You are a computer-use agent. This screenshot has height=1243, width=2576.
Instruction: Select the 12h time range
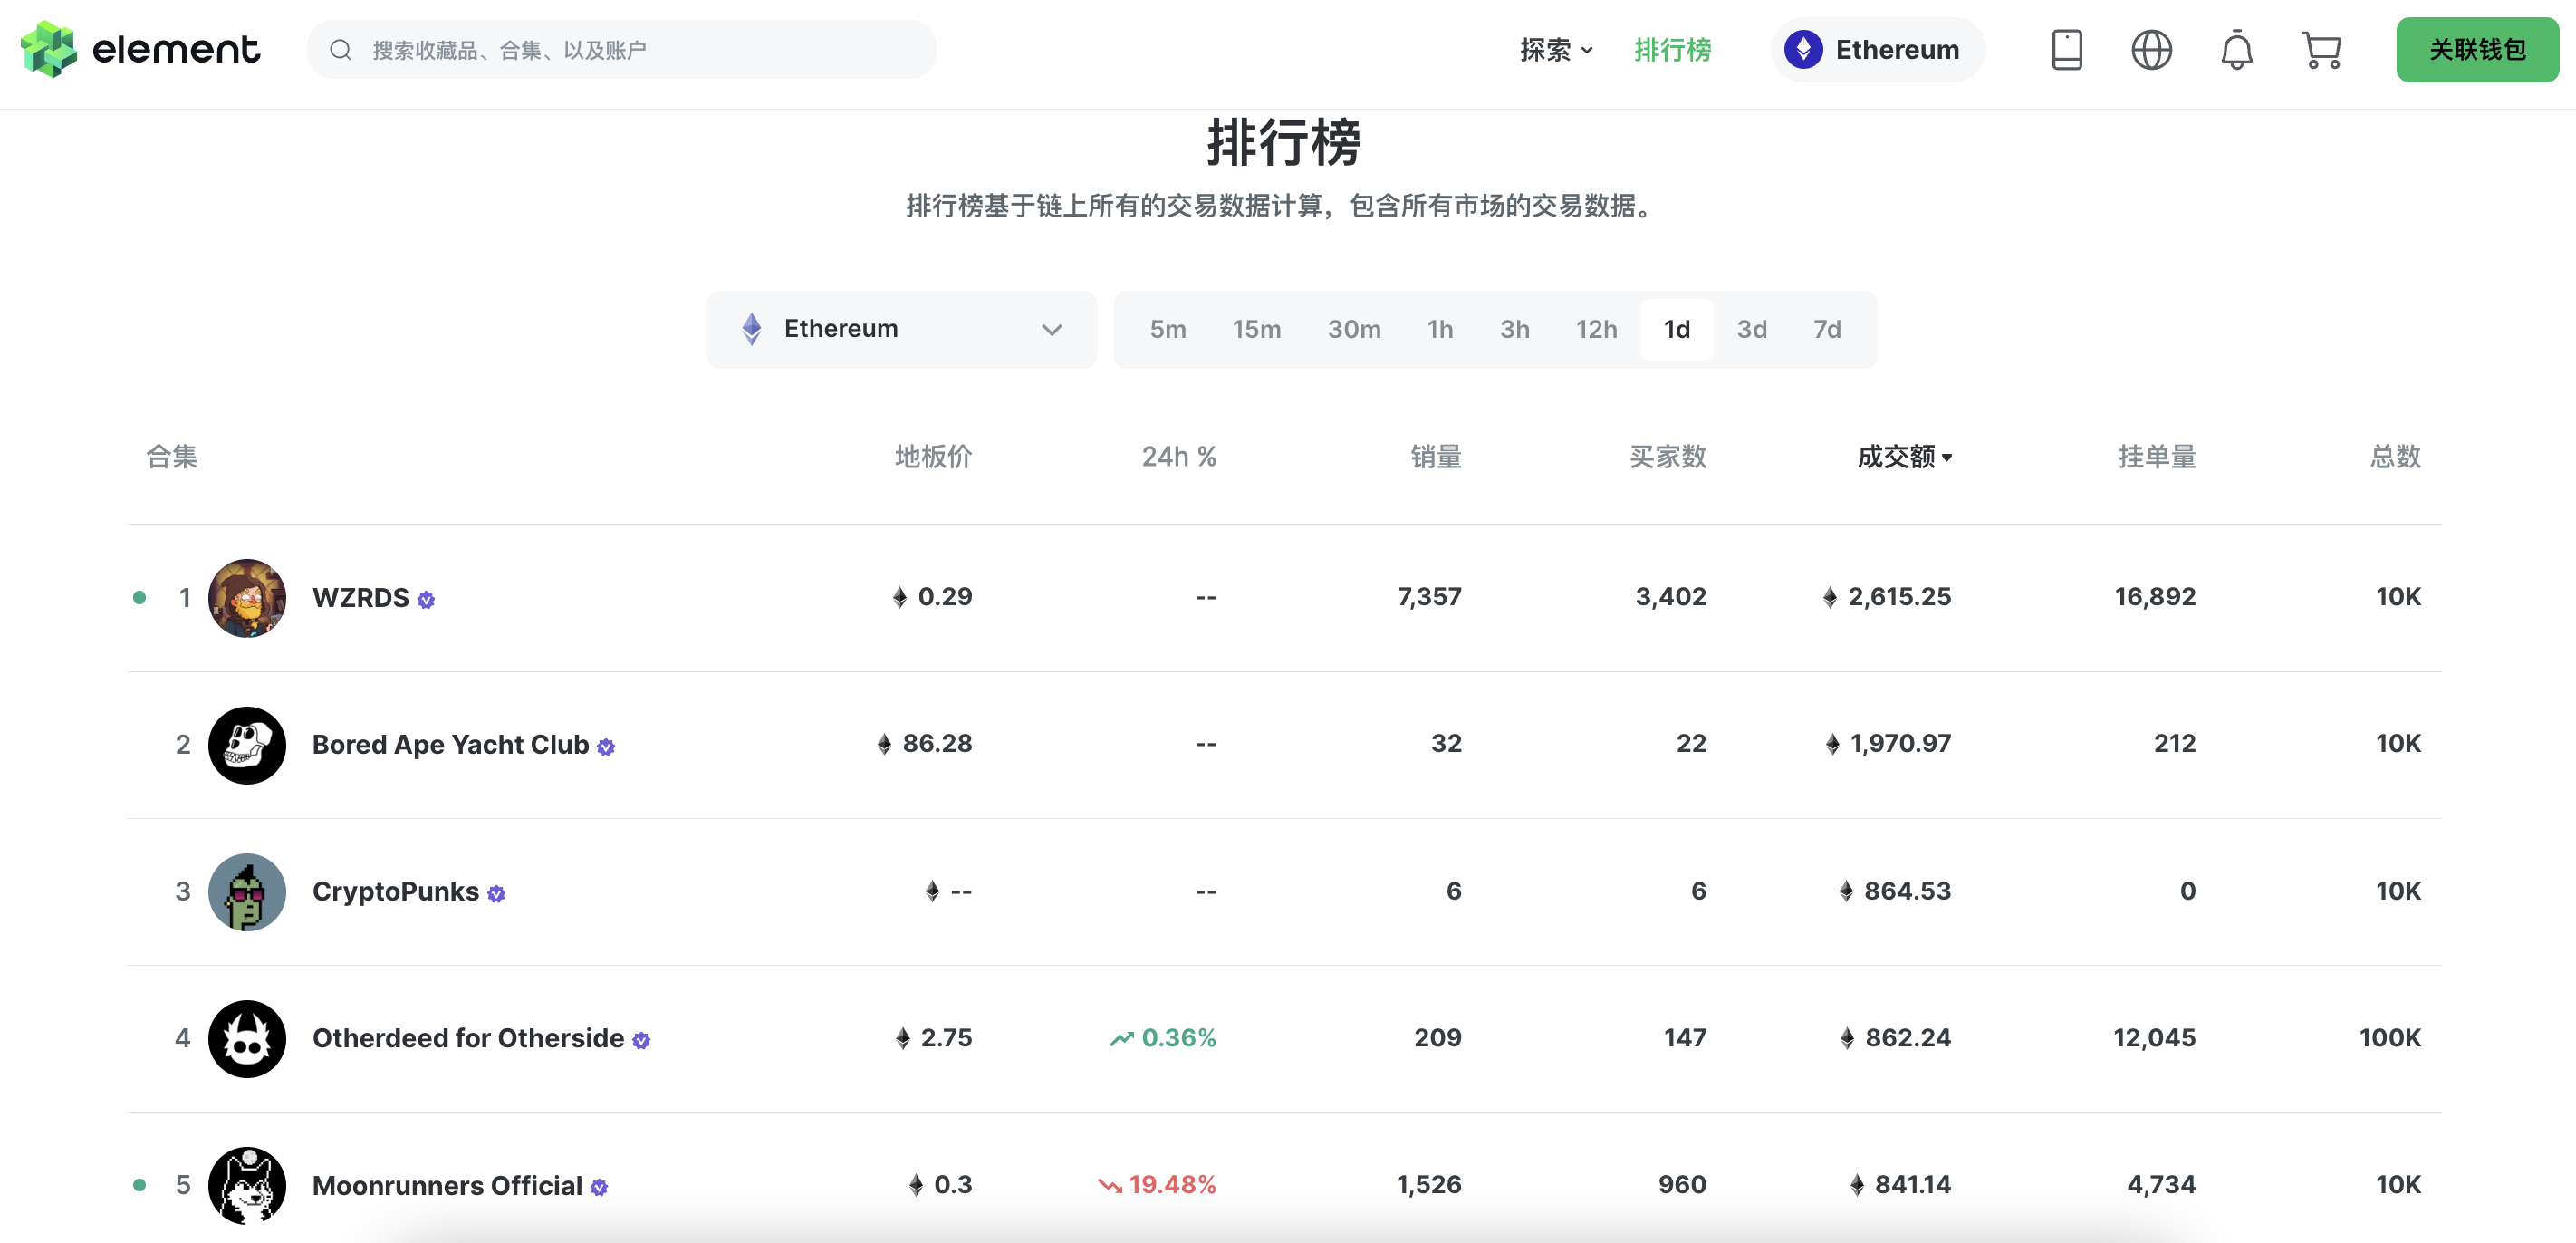[x=1596, y=329]
